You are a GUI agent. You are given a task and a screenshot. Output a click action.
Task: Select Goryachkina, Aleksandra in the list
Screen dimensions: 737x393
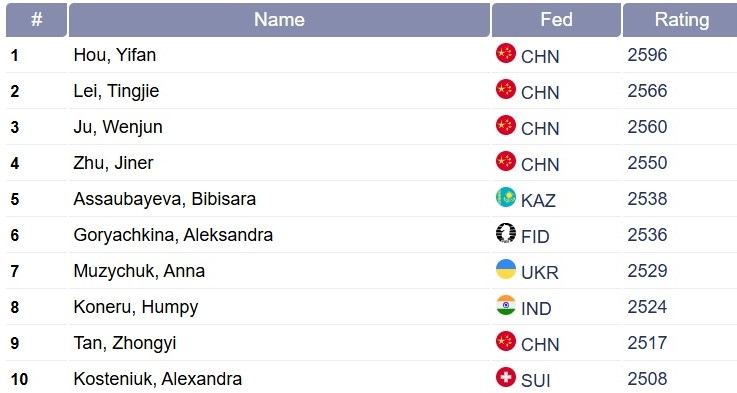pos(173,235)
